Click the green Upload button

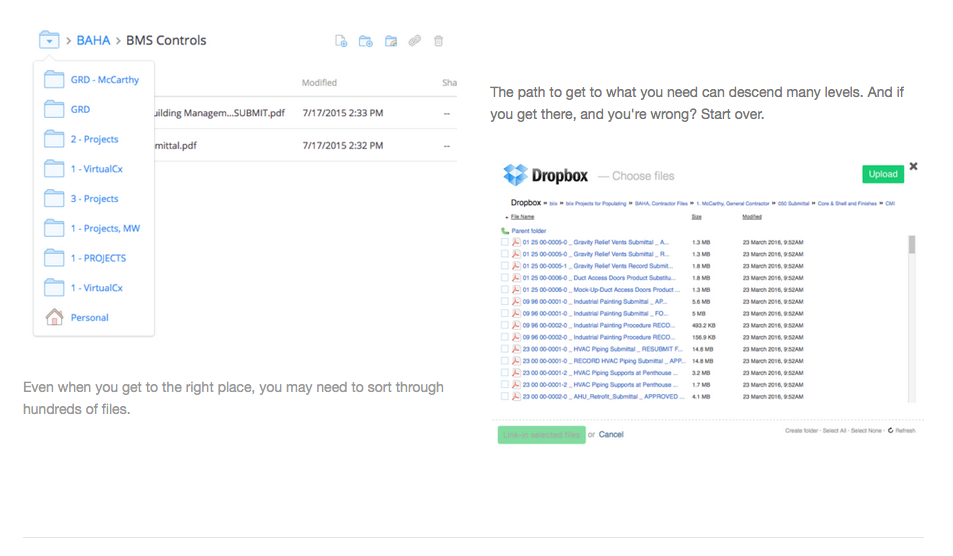[x=882, y=174]
